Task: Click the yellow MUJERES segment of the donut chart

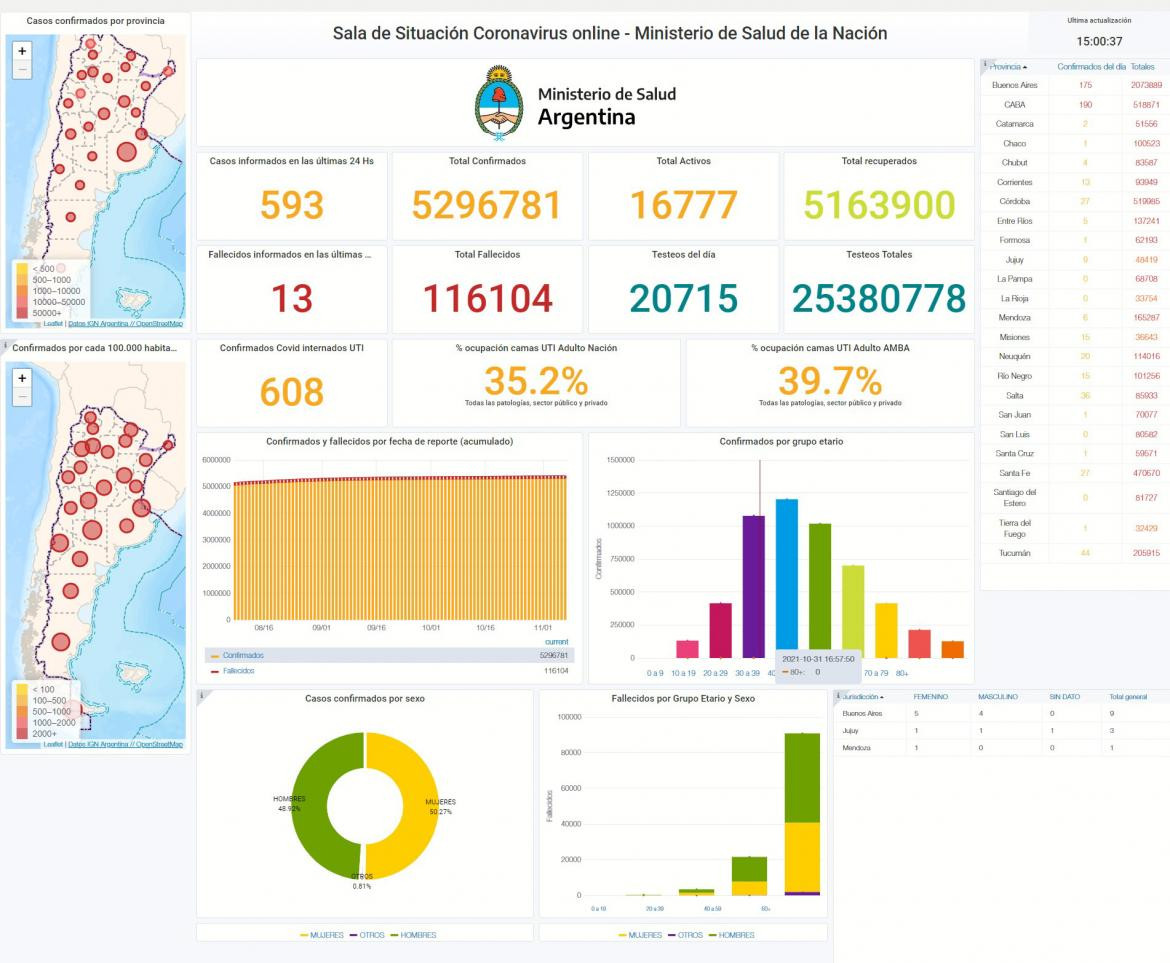Action: 419,806
